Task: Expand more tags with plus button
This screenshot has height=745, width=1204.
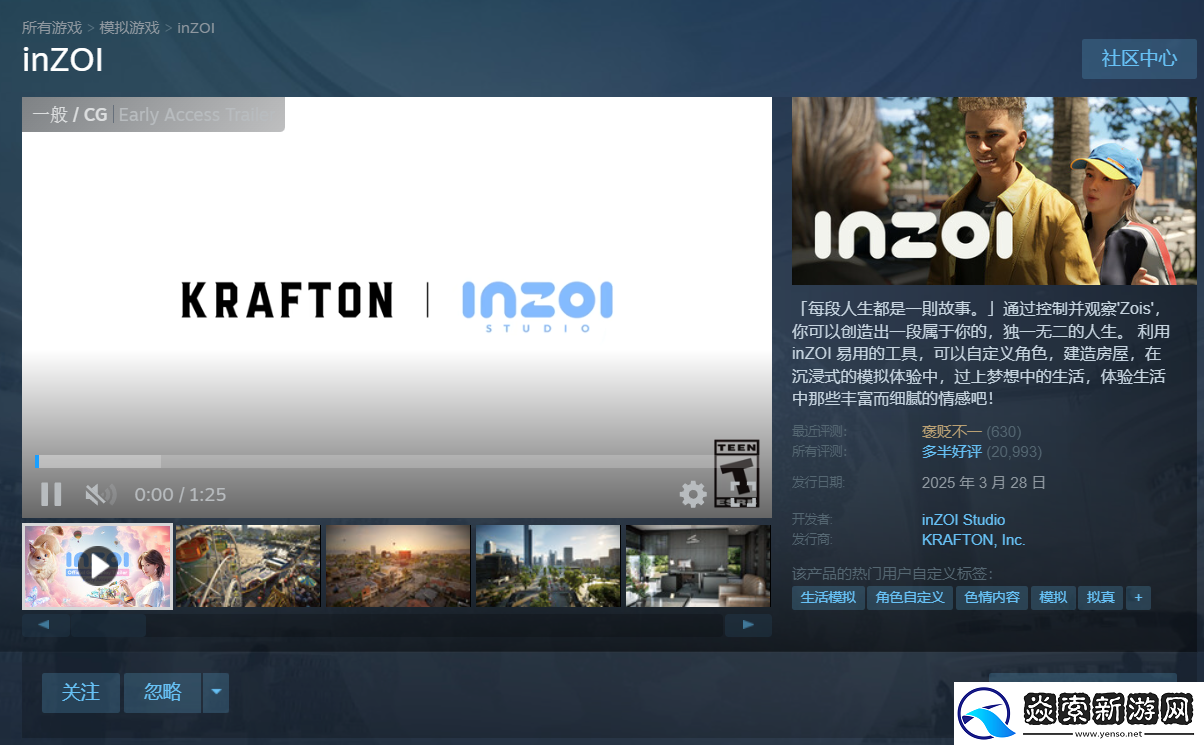Action: 1137,598
